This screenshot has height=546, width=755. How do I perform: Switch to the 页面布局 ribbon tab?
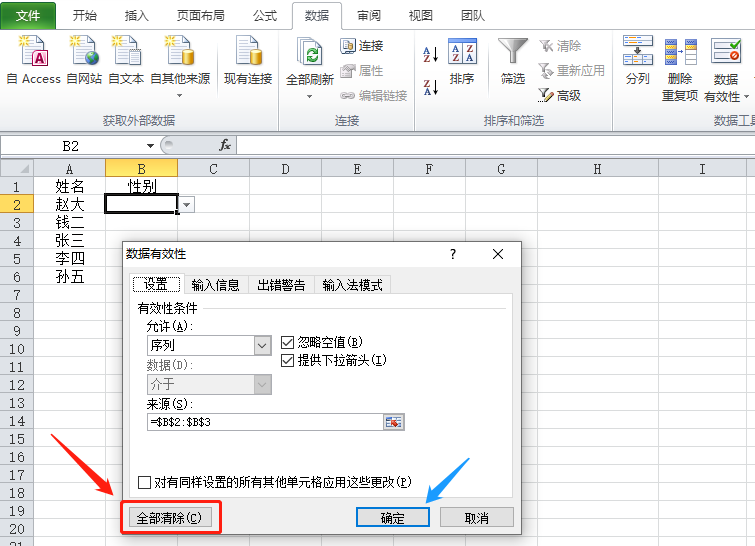[x=201, y=15]
